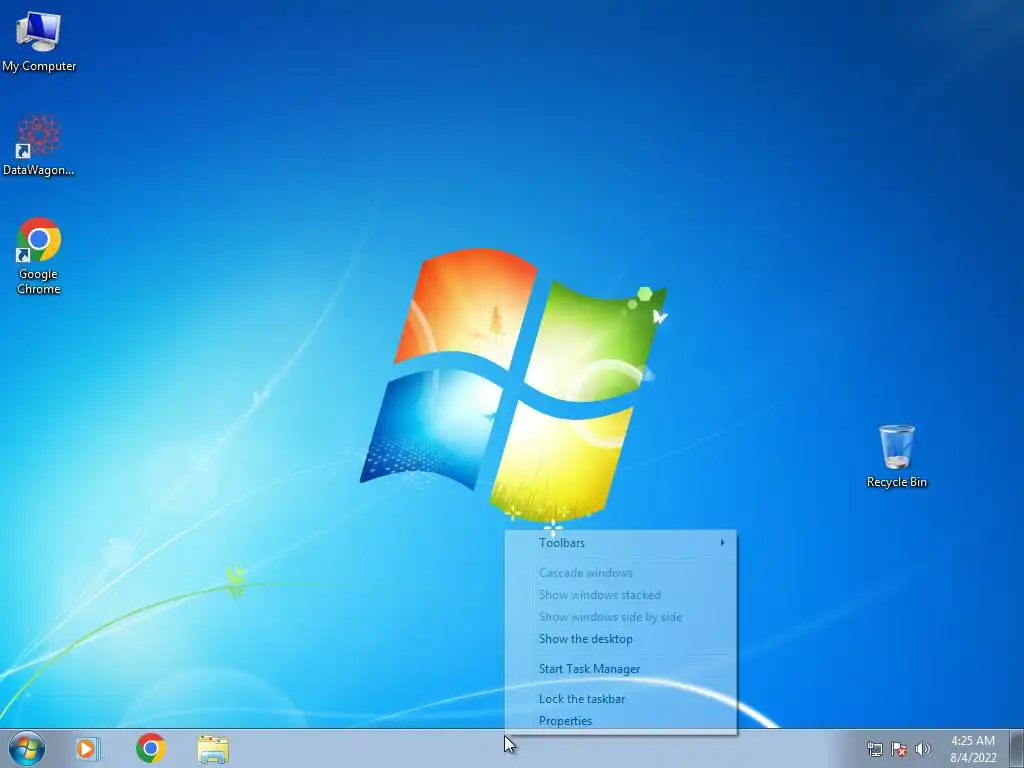The image size is (1024, 768).
Task: Click the greyed-out Show windows side by side entry
Action: click(x=621, y=617)
